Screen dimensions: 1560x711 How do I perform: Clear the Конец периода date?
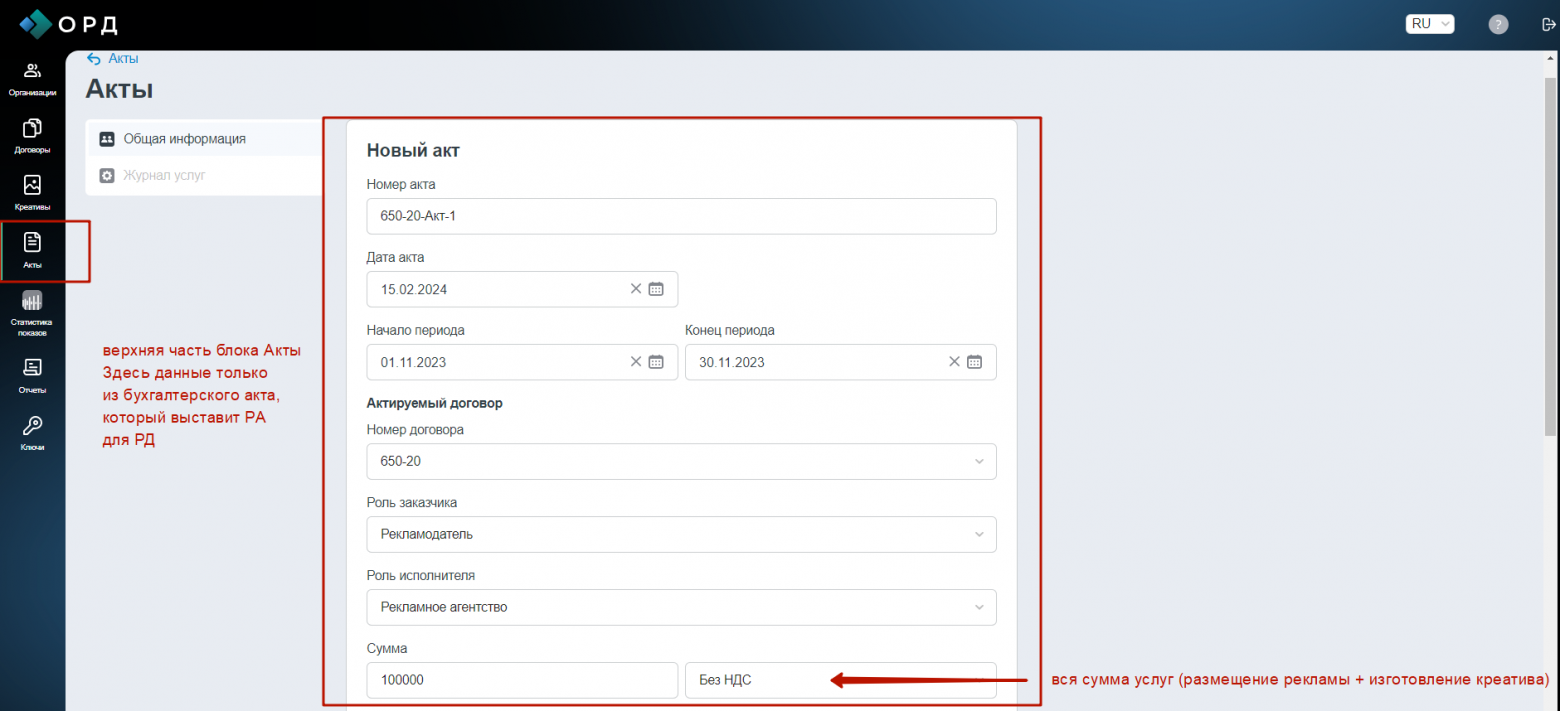(x=954, y=362)
